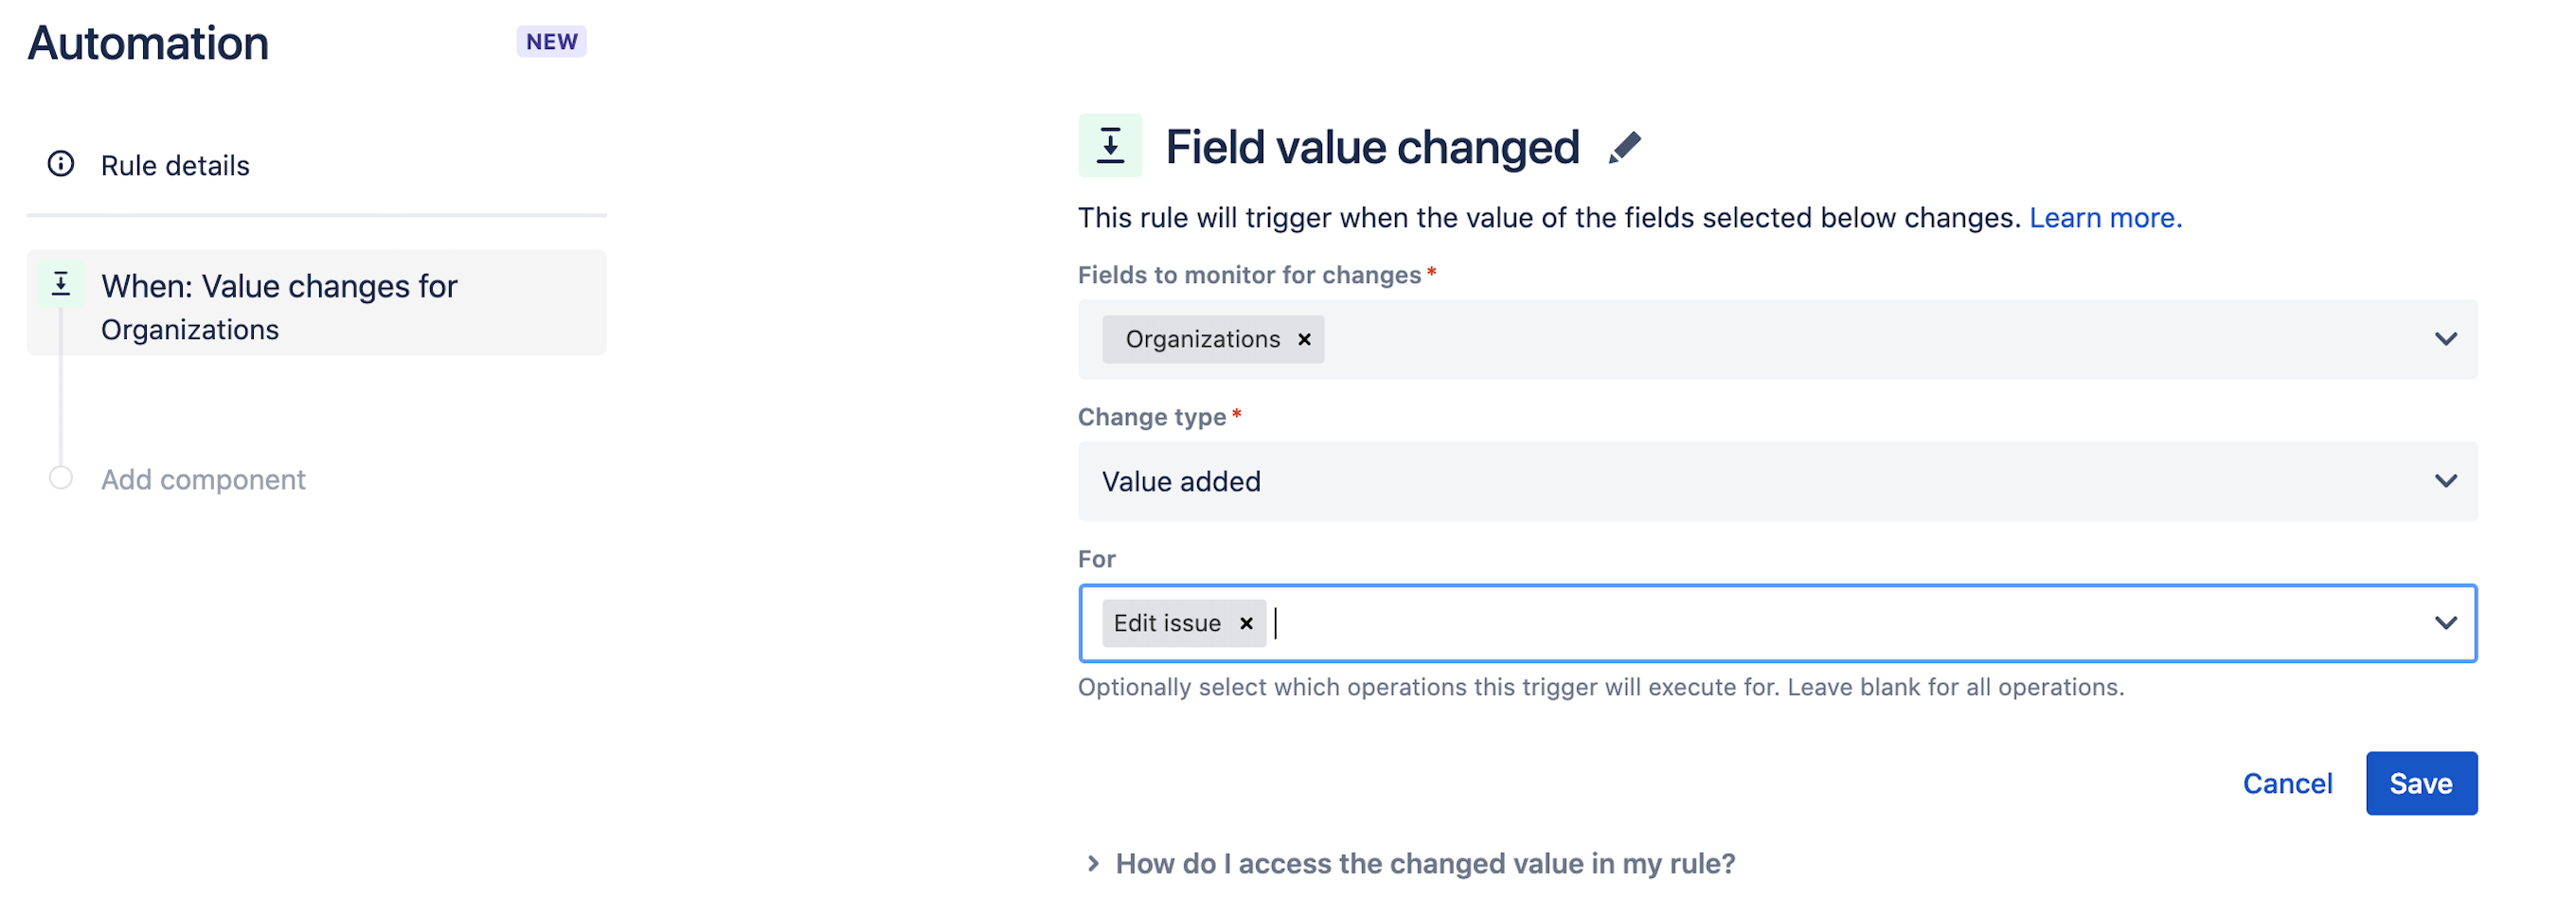Save the trigger configuration
This screenshot has height=917, width=2576.
(2421, 783)
